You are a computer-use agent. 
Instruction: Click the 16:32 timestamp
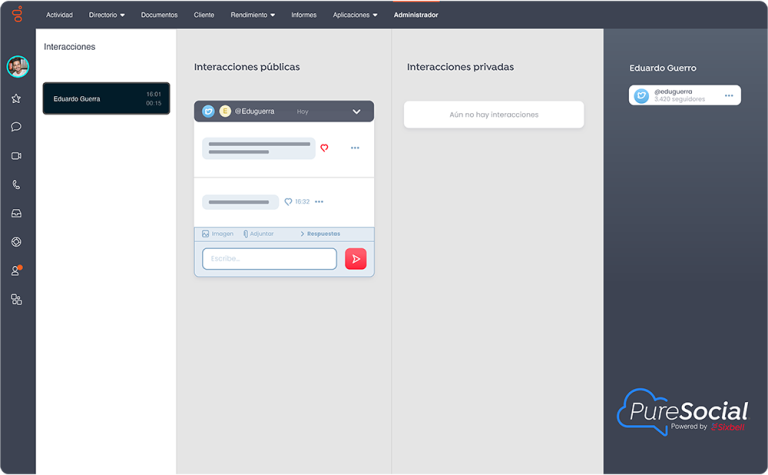[302, 202]
